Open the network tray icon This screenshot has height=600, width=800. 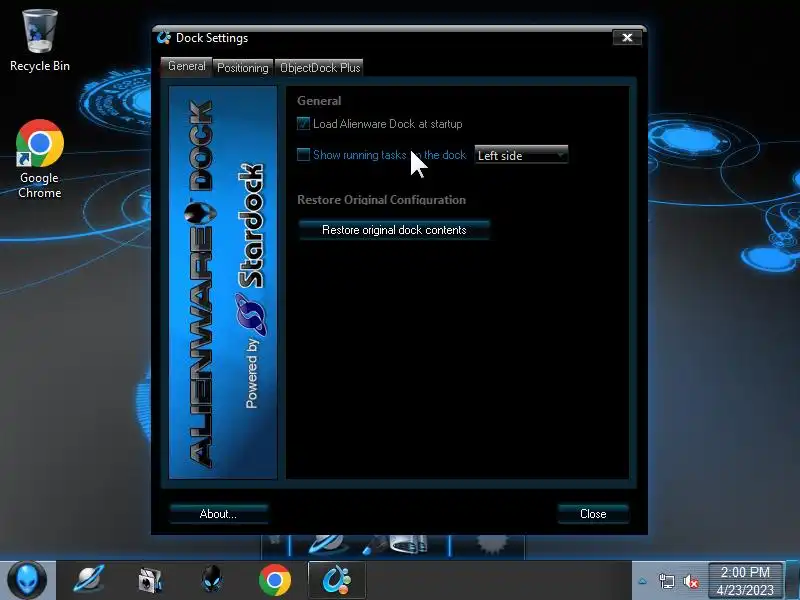coord(666,581)
